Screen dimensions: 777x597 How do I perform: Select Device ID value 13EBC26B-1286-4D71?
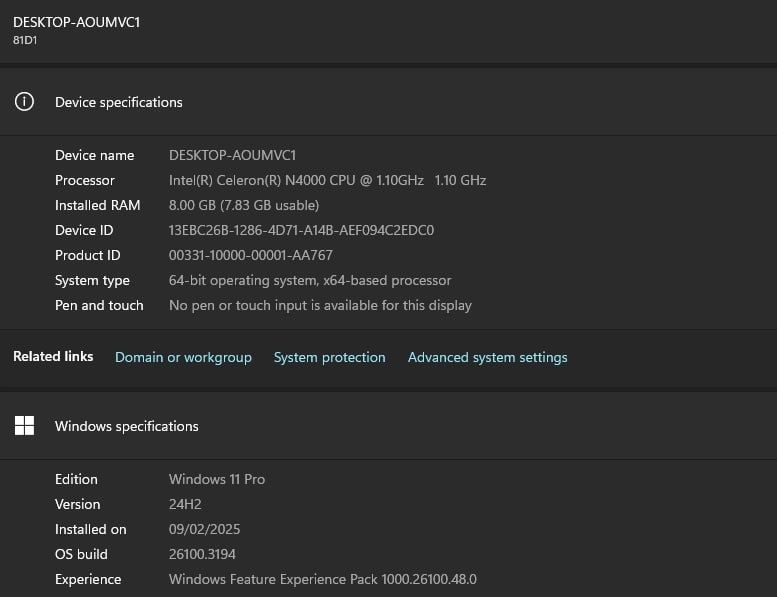pyautogui.click(x=301, y=230)
